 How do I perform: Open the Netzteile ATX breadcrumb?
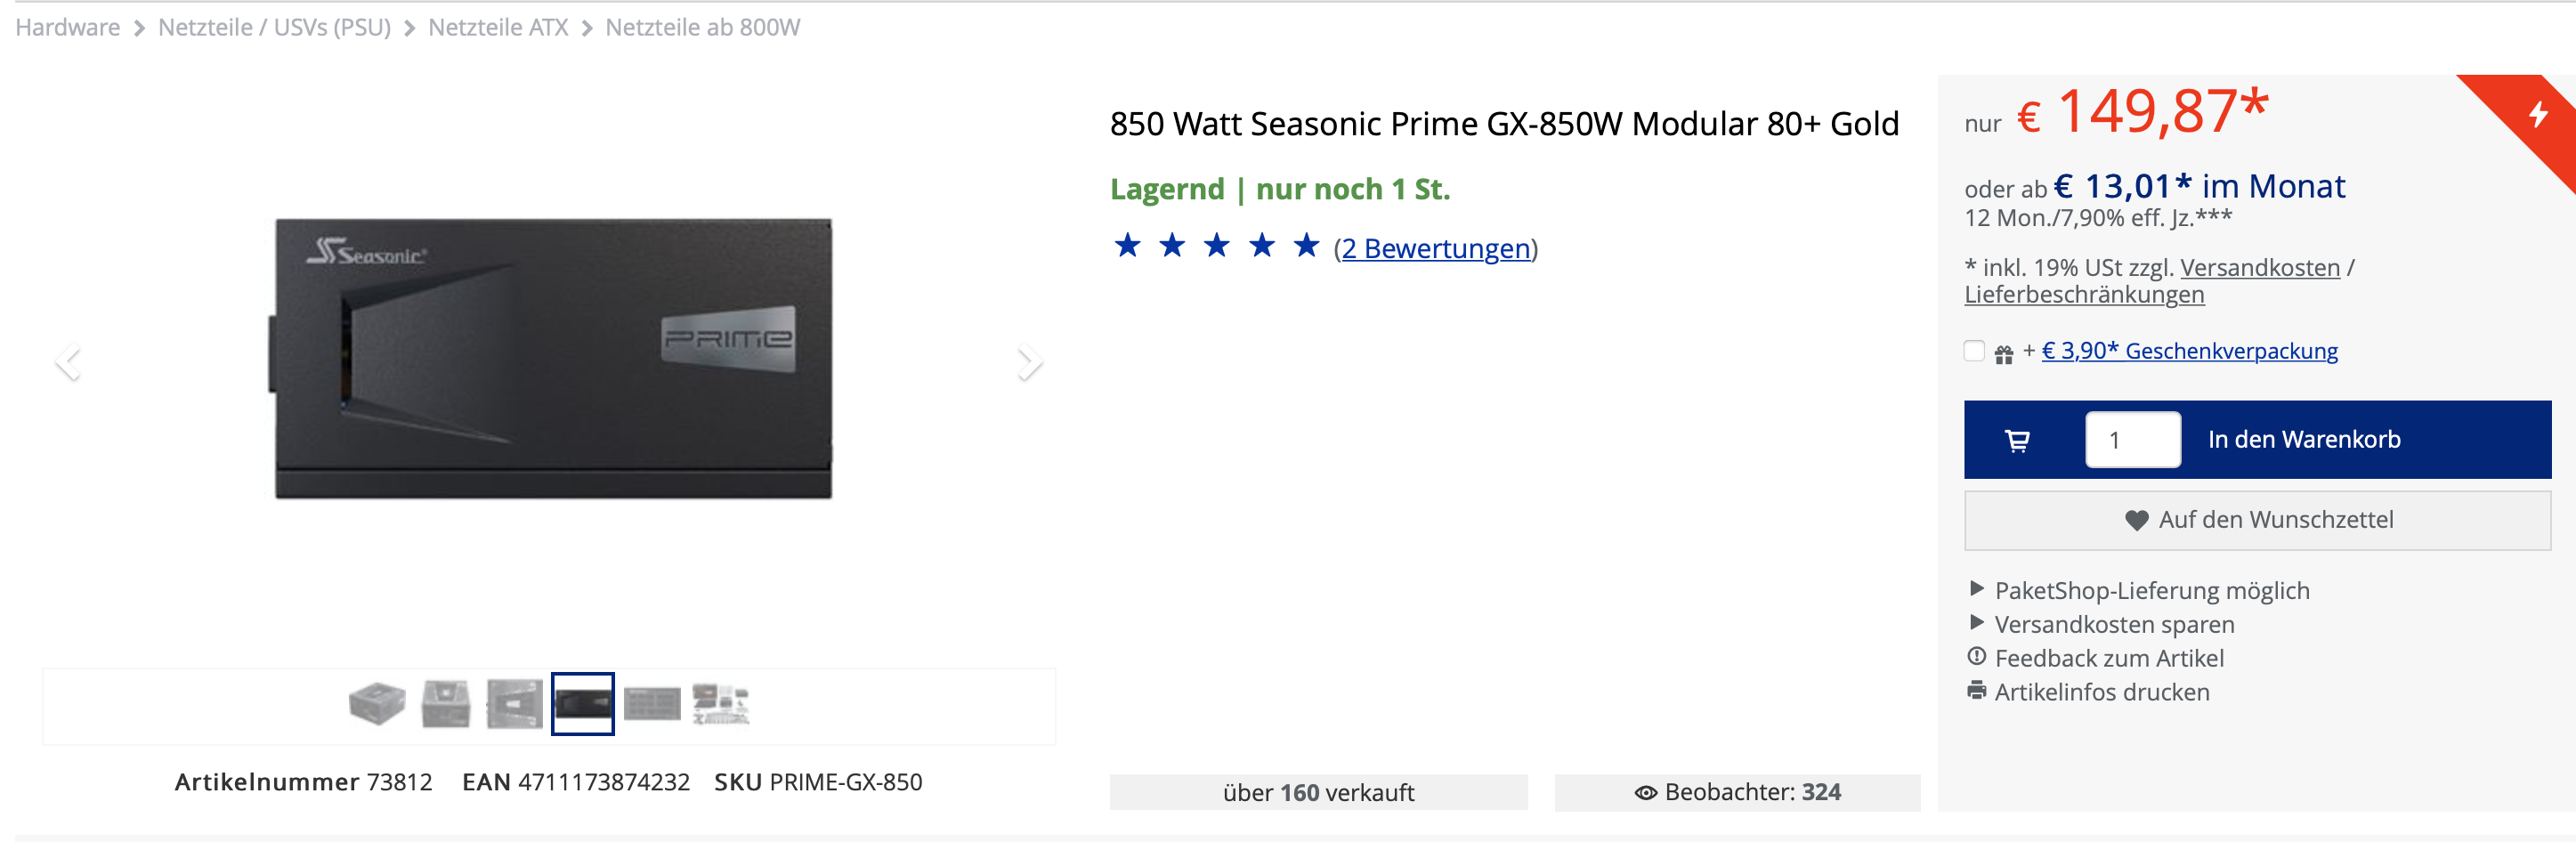coord(497,27)
